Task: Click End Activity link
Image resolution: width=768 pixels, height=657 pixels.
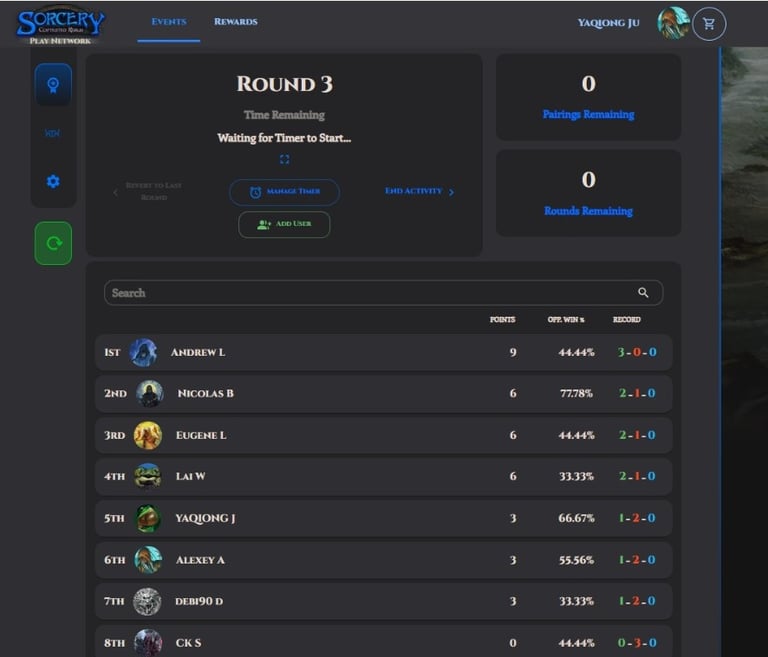Action: 419,191
